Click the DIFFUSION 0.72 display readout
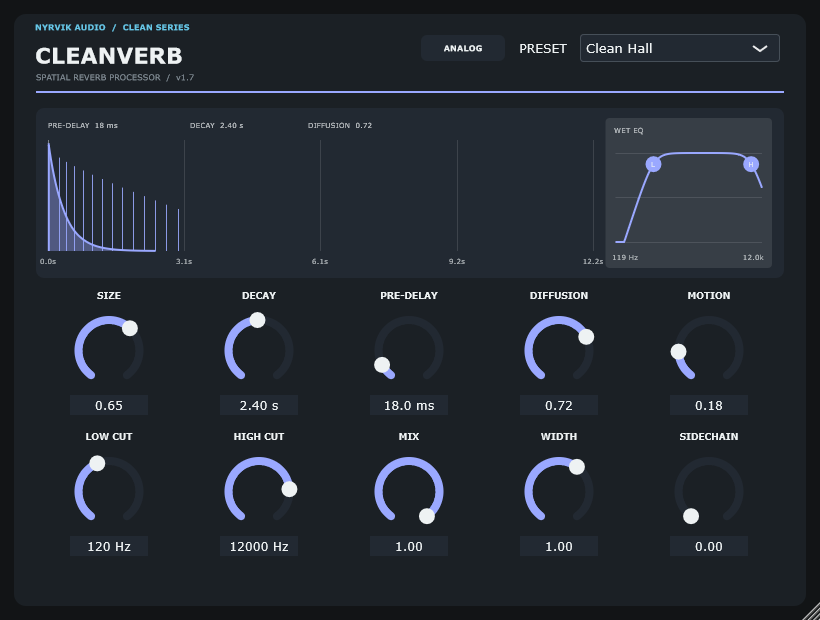The height and width of the screenshot is (620, 820). click(x=340, y=125)
